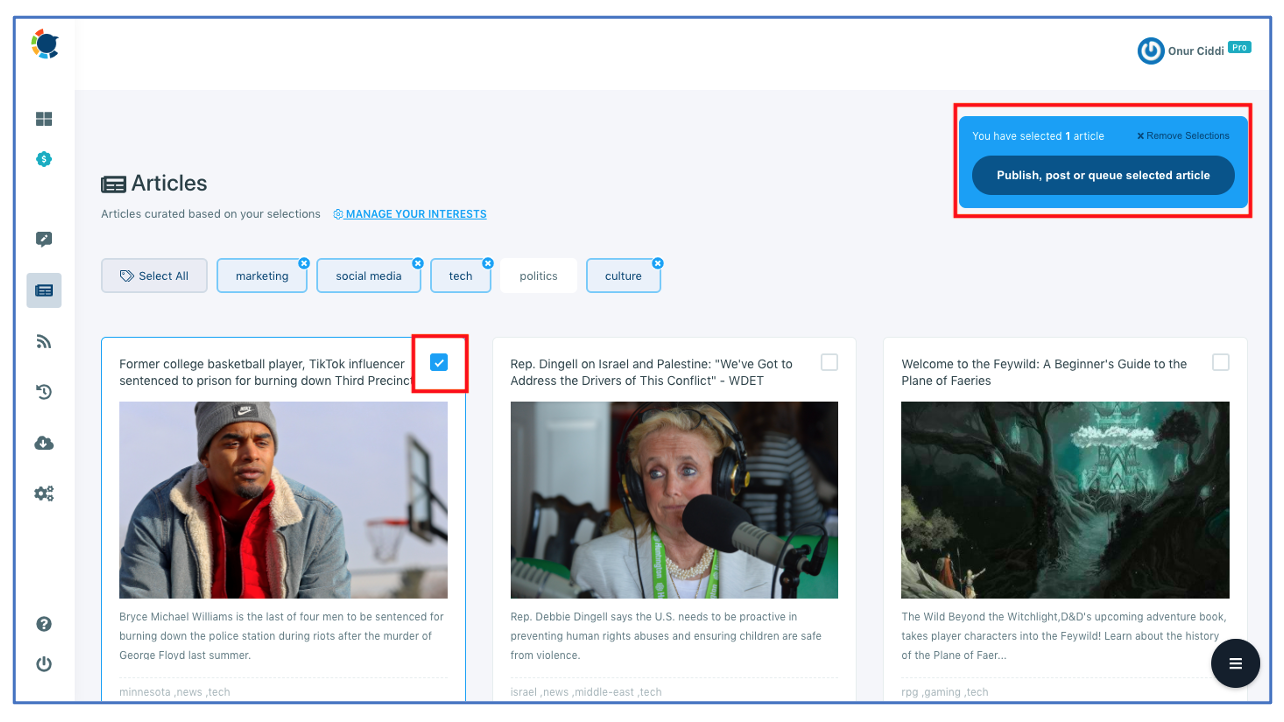Click the 'Bryce Michael Williams' article description

(x=281, y=636)
